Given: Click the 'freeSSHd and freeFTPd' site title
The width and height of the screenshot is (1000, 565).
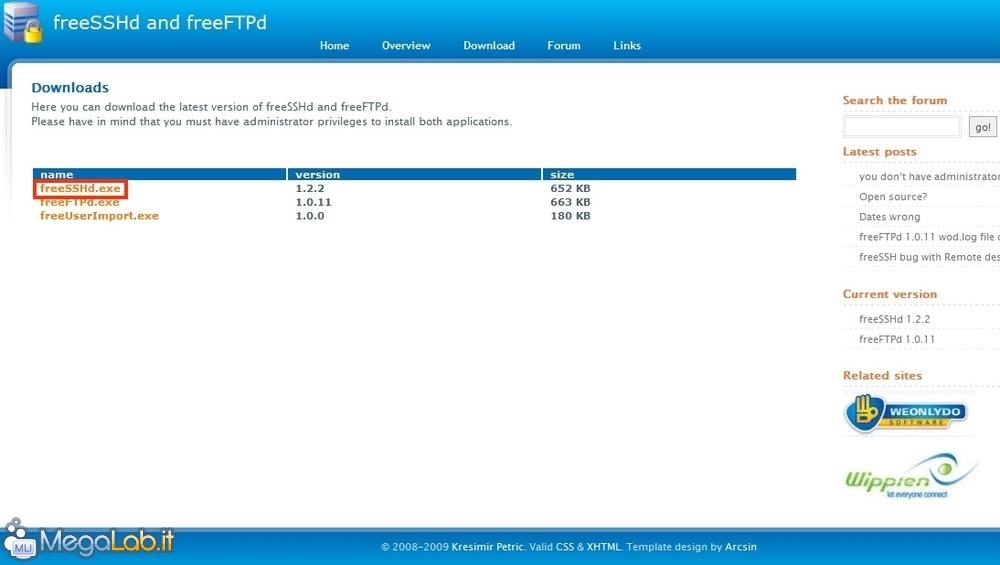Looking at the screenshot, I should [159, 22].
